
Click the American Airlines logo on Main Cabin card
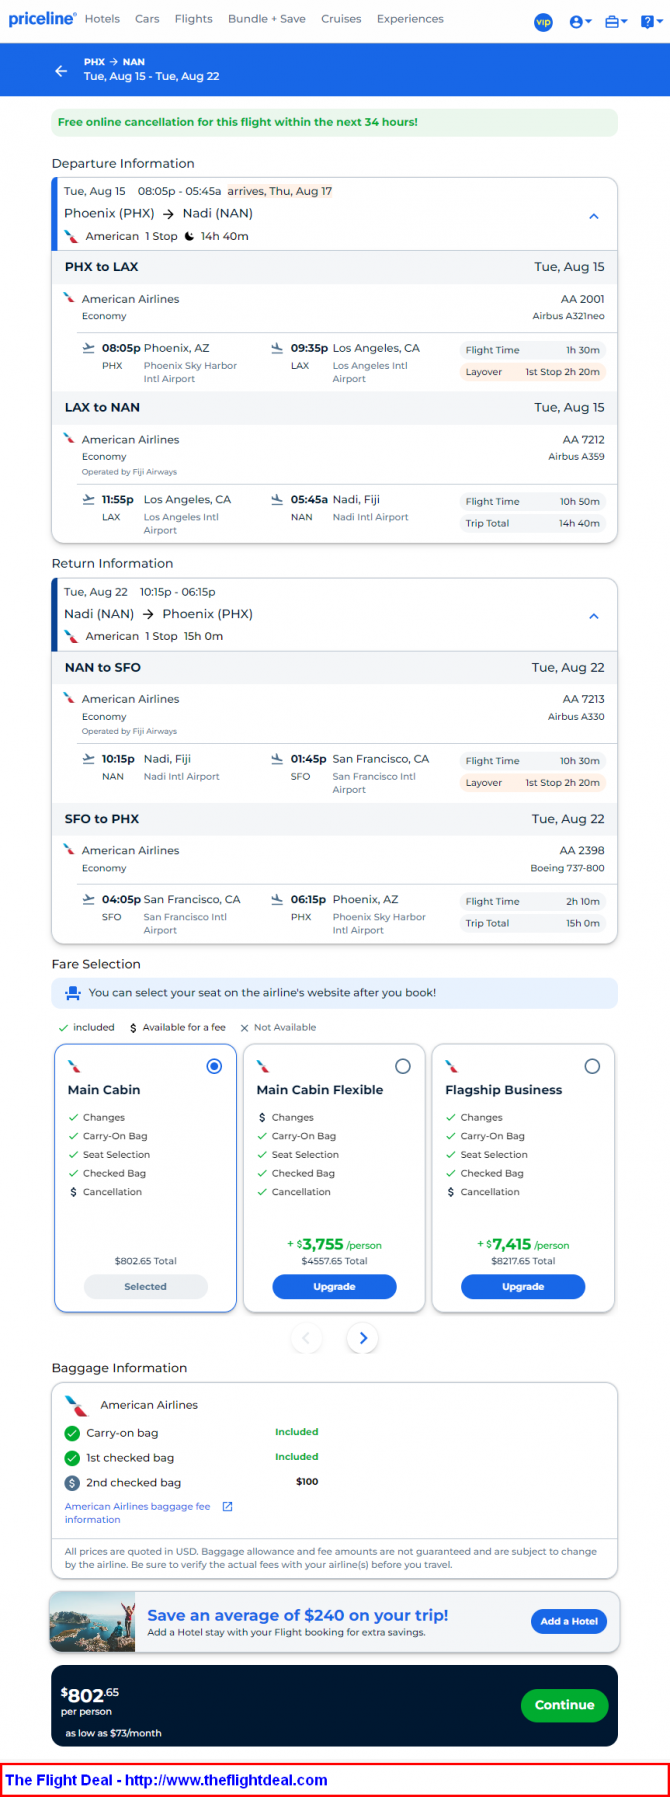point(74,1066)
